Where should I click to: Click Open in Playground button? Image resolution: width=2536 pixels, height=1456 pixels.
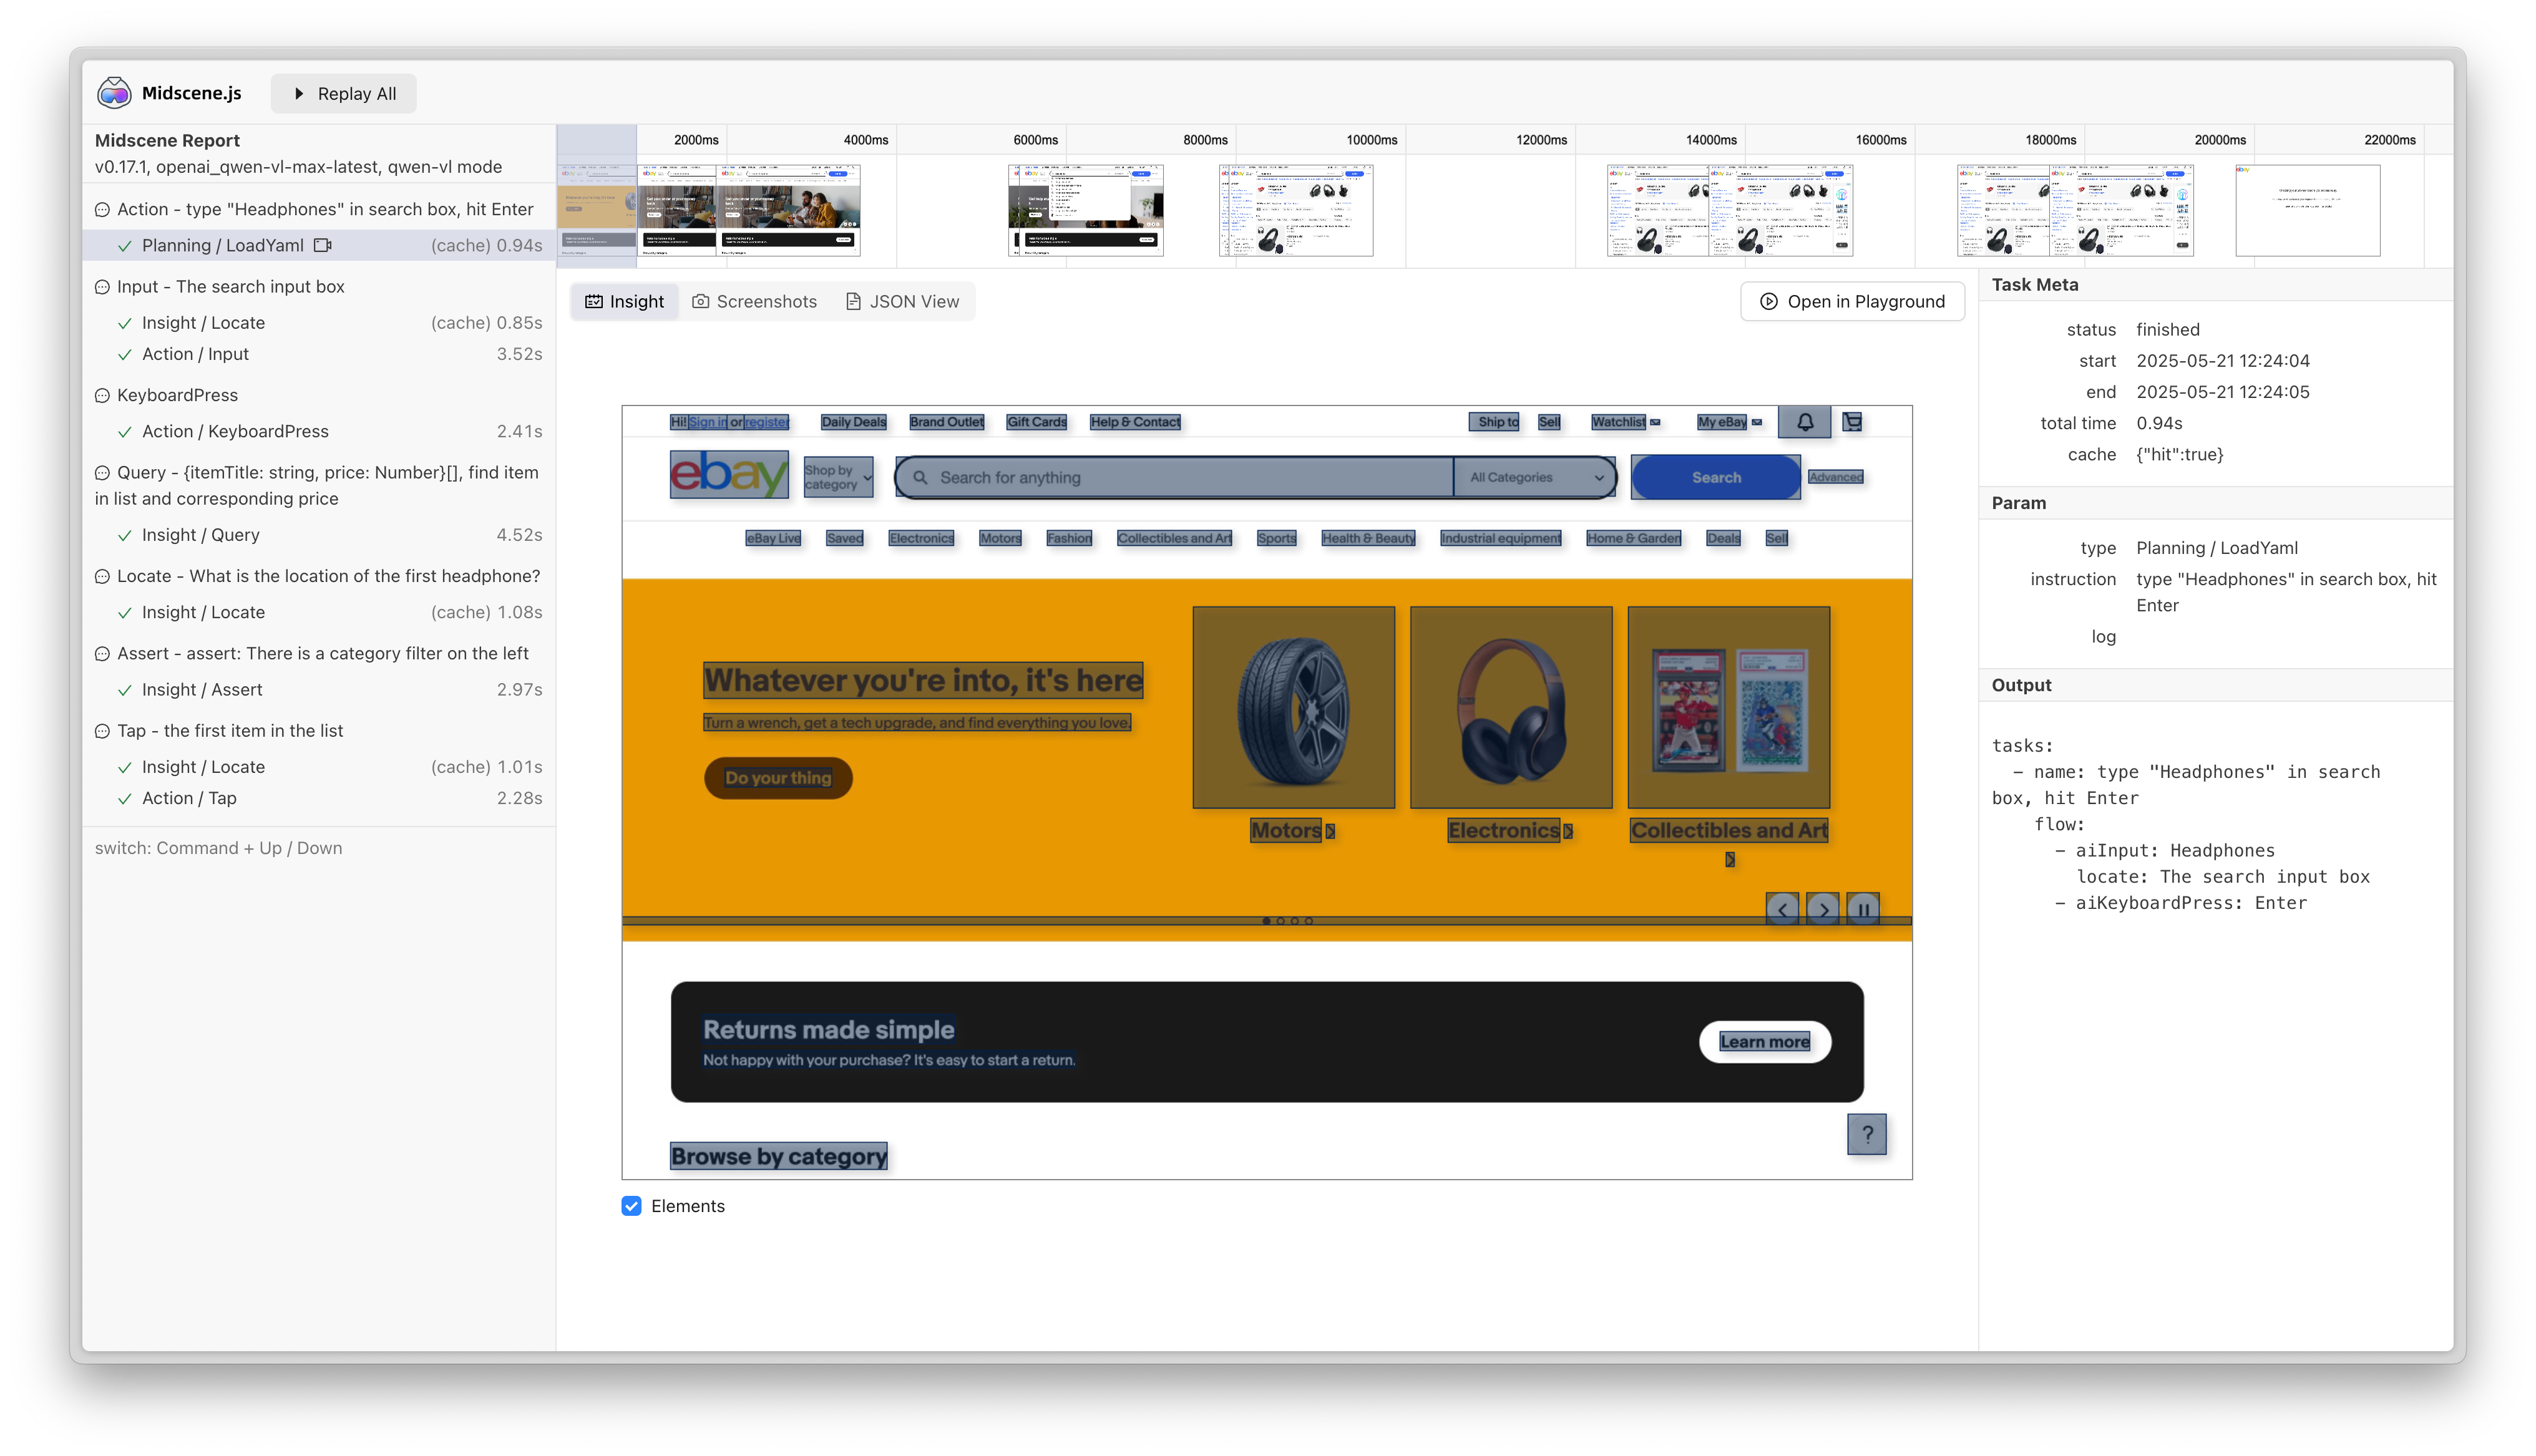point(1852,302)
